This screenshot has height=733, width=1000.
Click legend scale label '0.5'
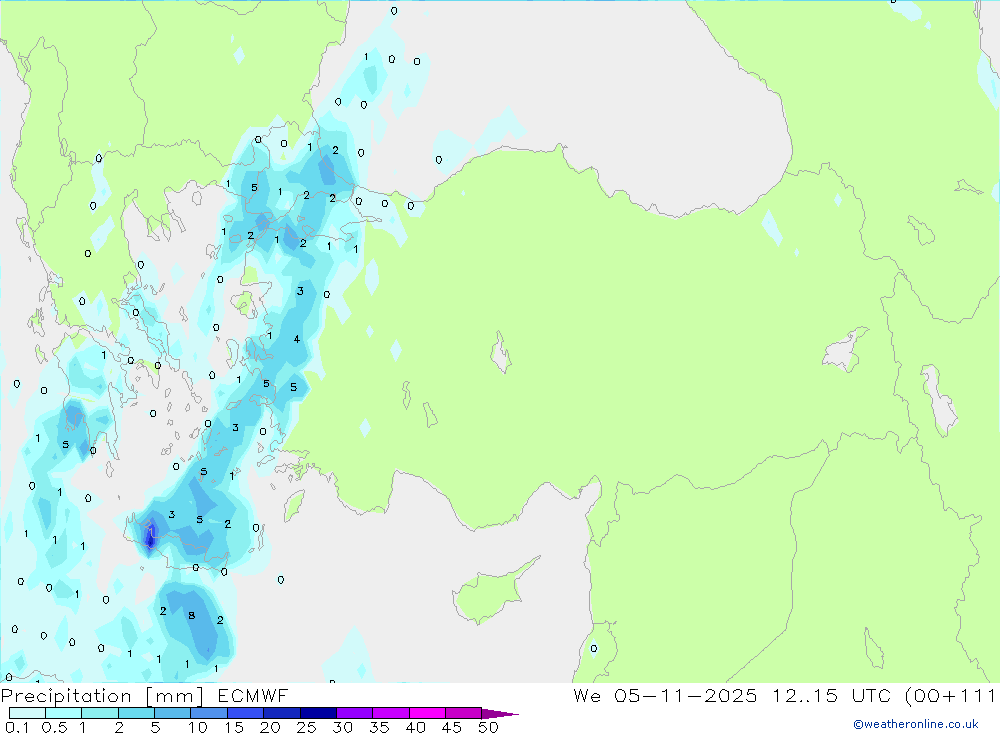[54, 727]
